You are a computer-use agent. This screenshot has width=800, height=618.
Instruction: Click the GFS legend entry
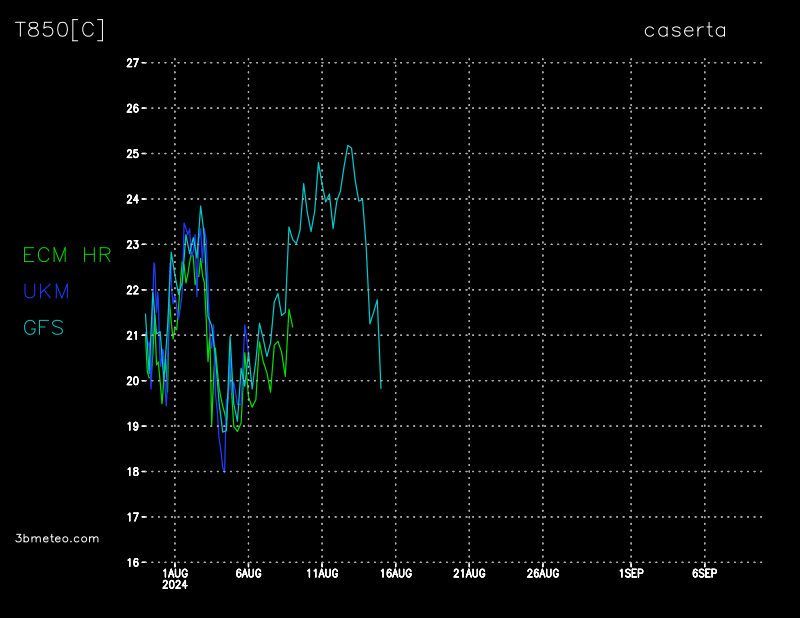pyautogui.click(x=44, y=328)
